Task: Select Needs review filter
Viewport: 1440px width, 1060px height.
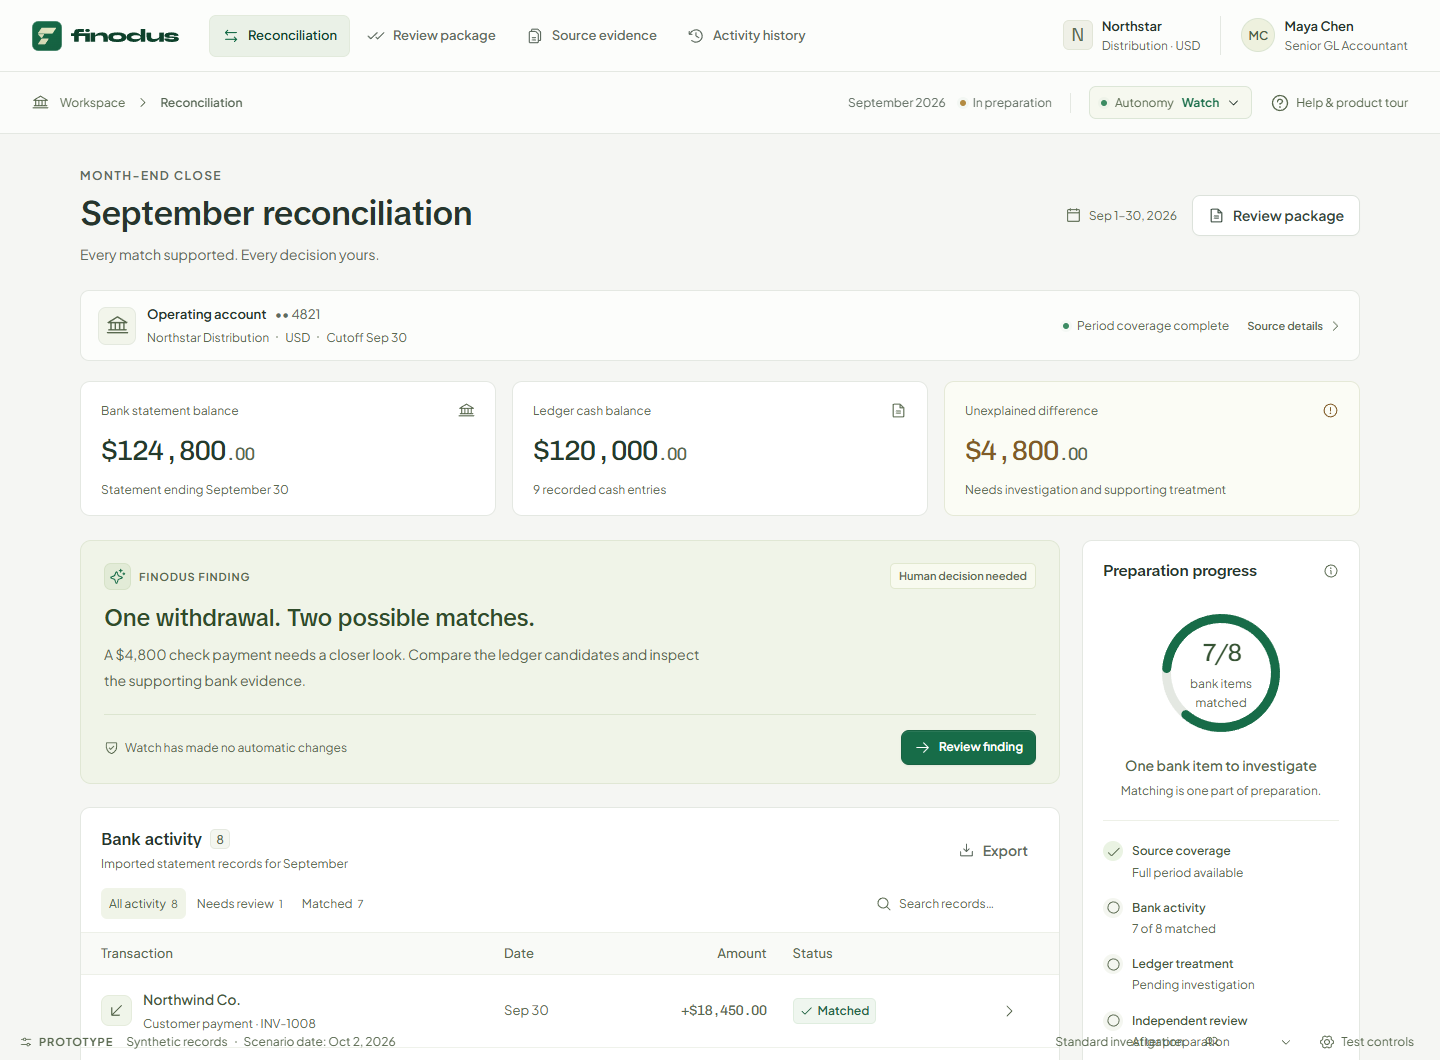Action: pos(240,904)
